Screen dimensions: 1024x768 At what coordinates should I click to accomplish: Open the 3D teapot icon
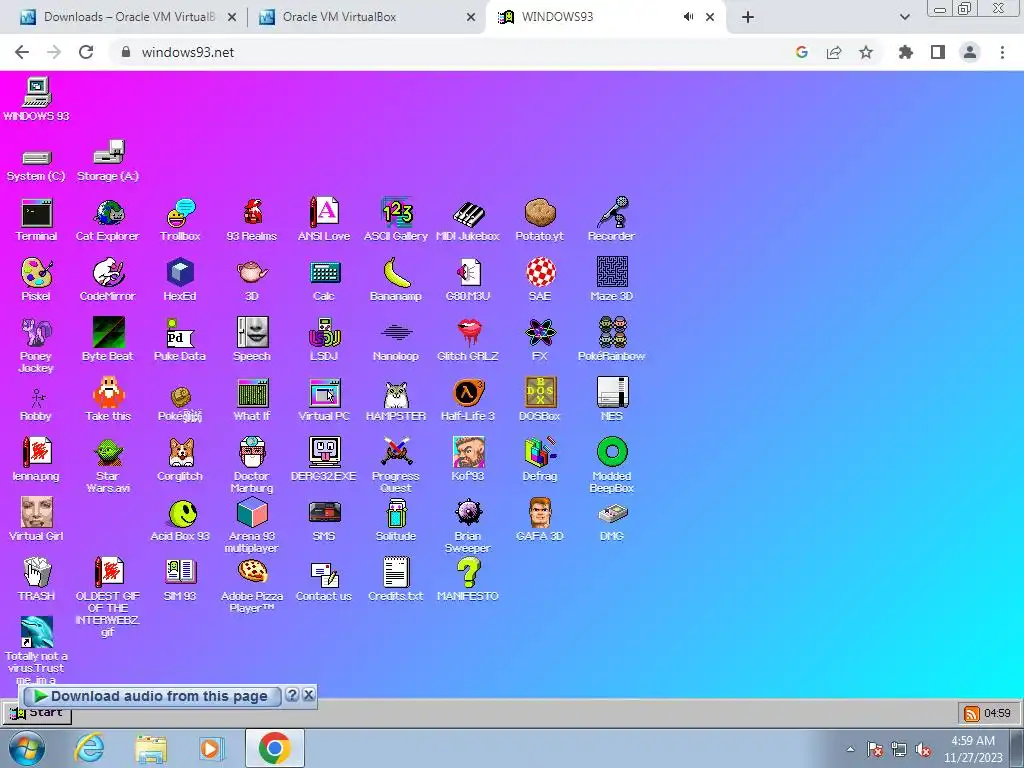pos(252,280)
